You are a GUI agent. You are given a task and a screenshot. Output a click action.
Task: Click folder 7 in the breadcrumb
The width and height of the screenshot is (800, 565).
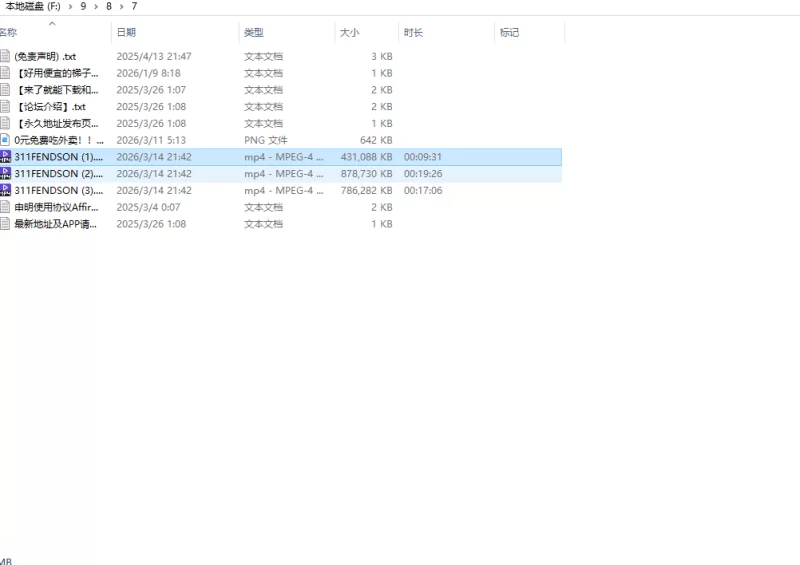pyautogui.click(x=134, y=7)
